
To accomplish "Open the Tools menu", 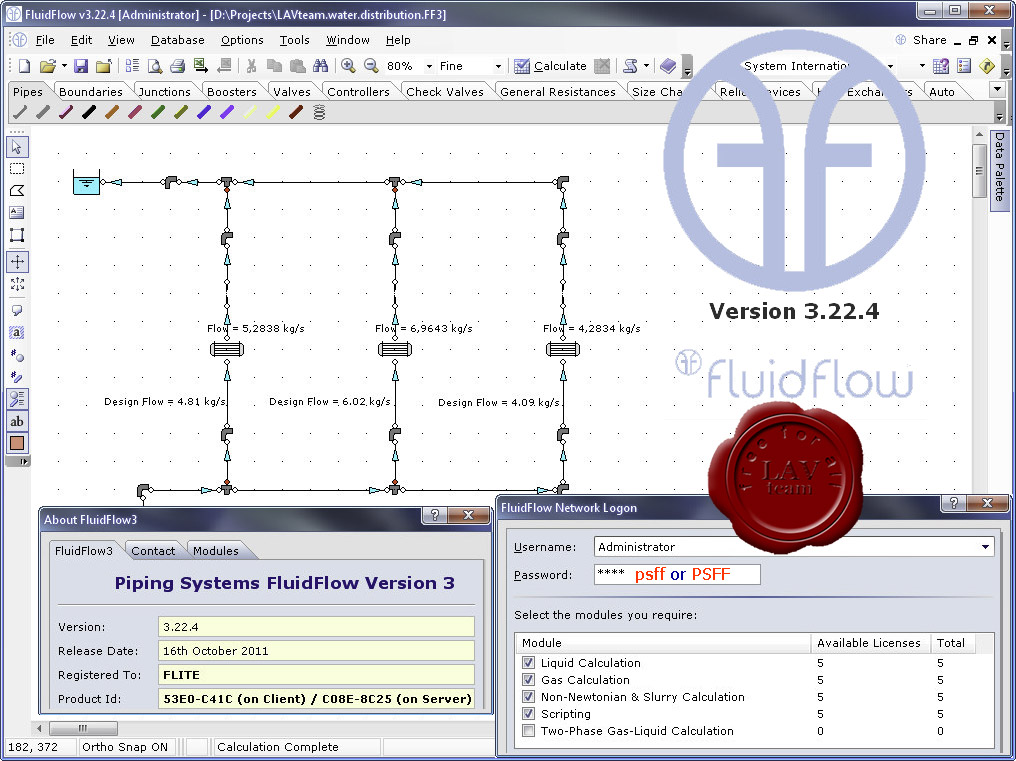I will click(294, 40).
